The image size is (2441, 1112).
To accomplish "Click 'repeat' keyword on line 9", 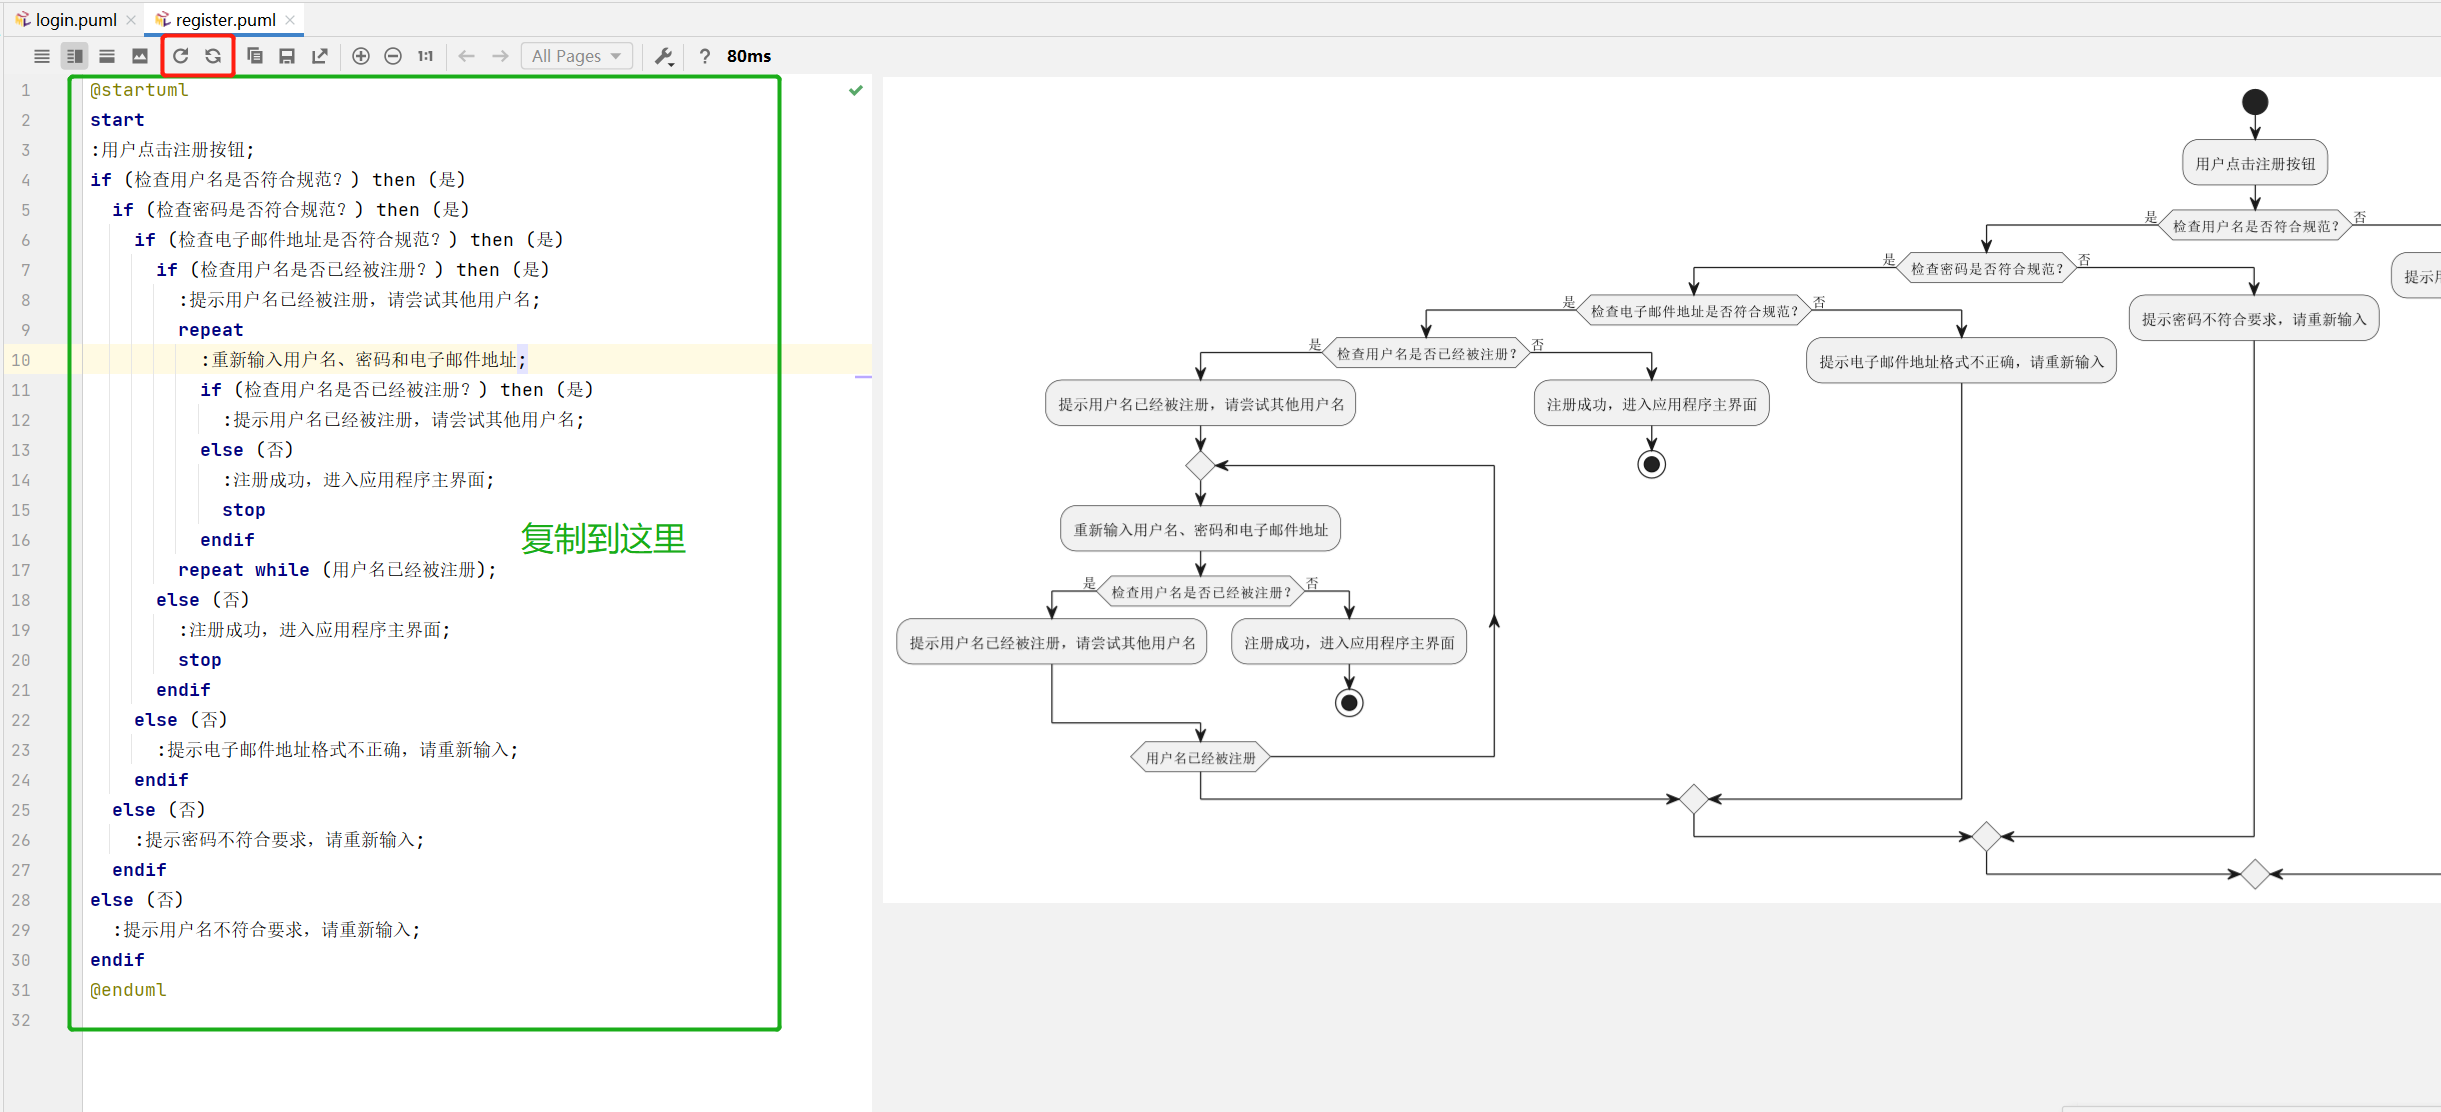I will [210, 330].
